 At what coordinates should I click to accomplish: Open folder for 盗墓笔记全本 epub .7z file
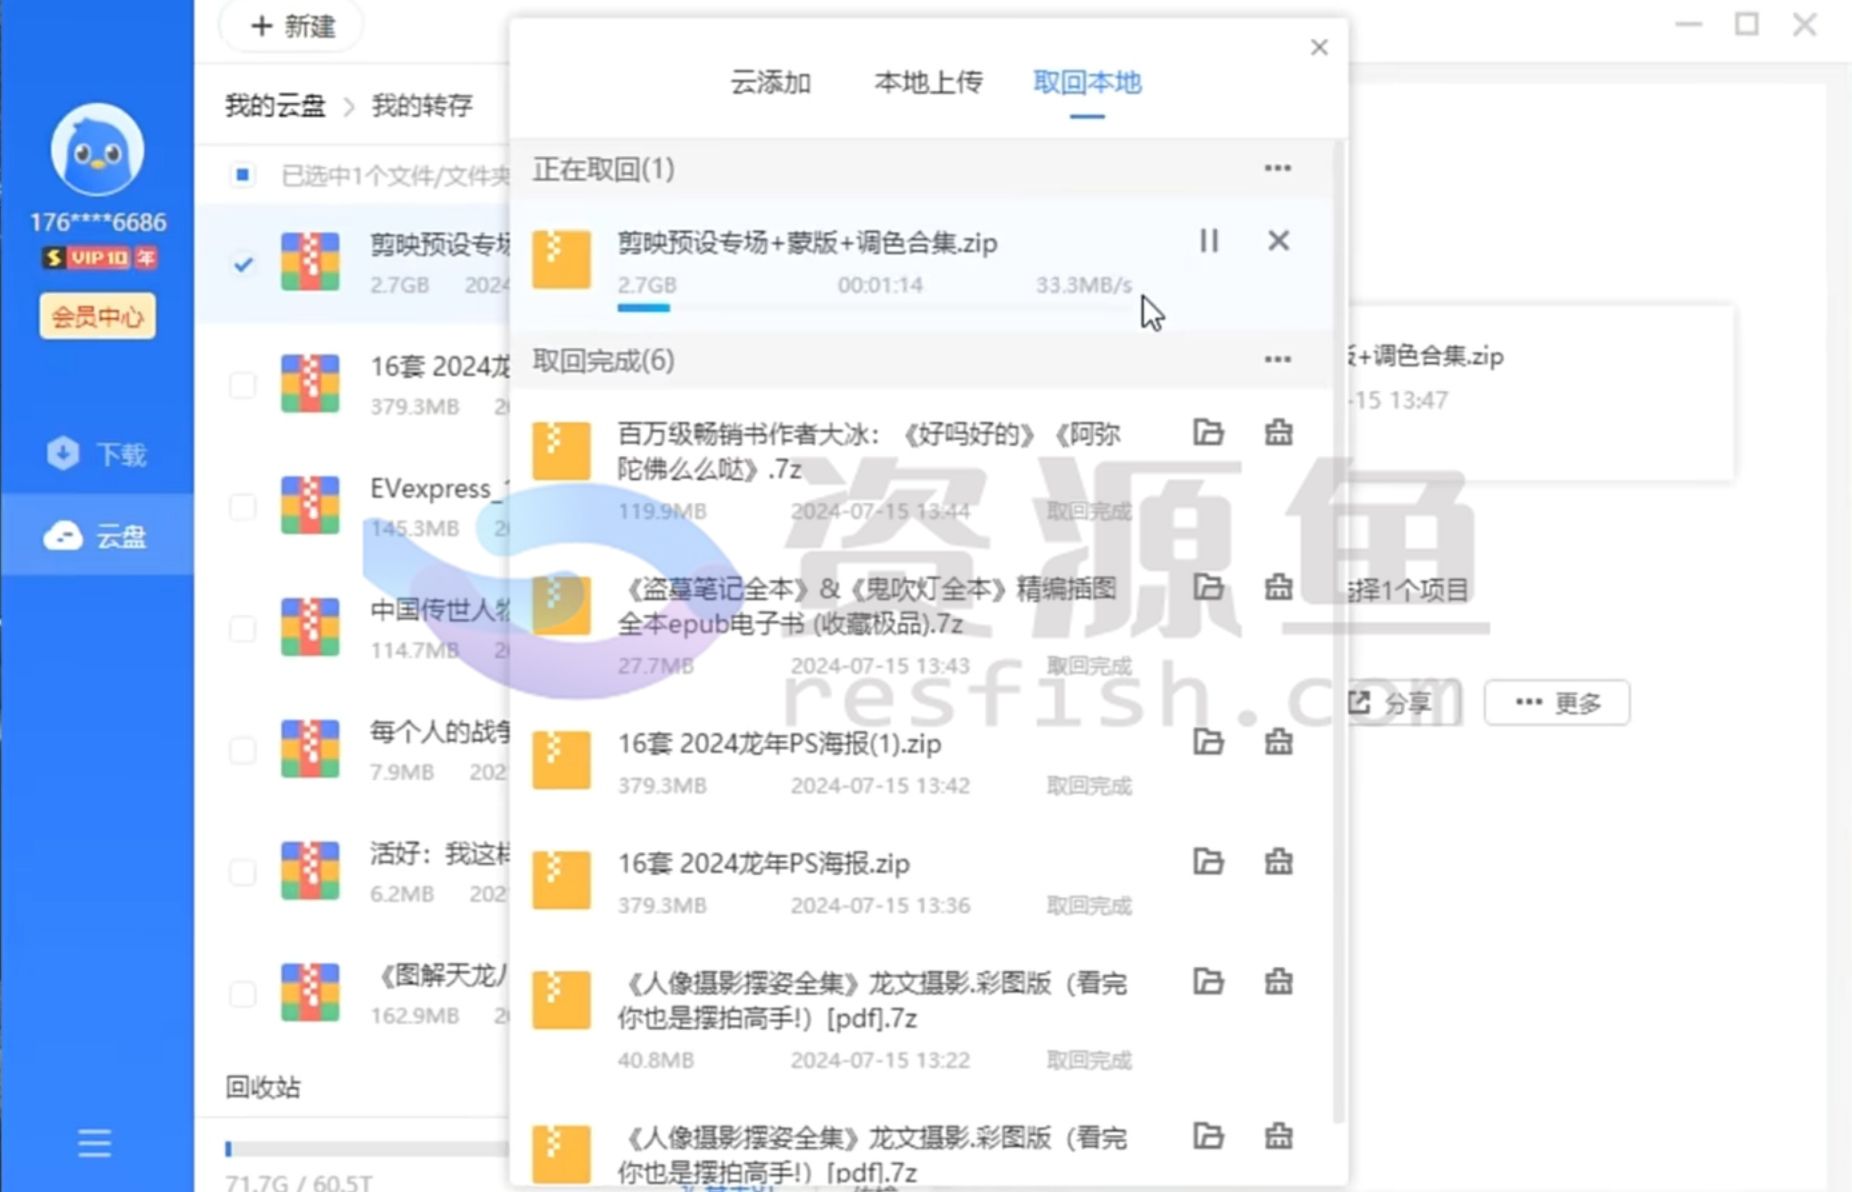[1208, 587]
